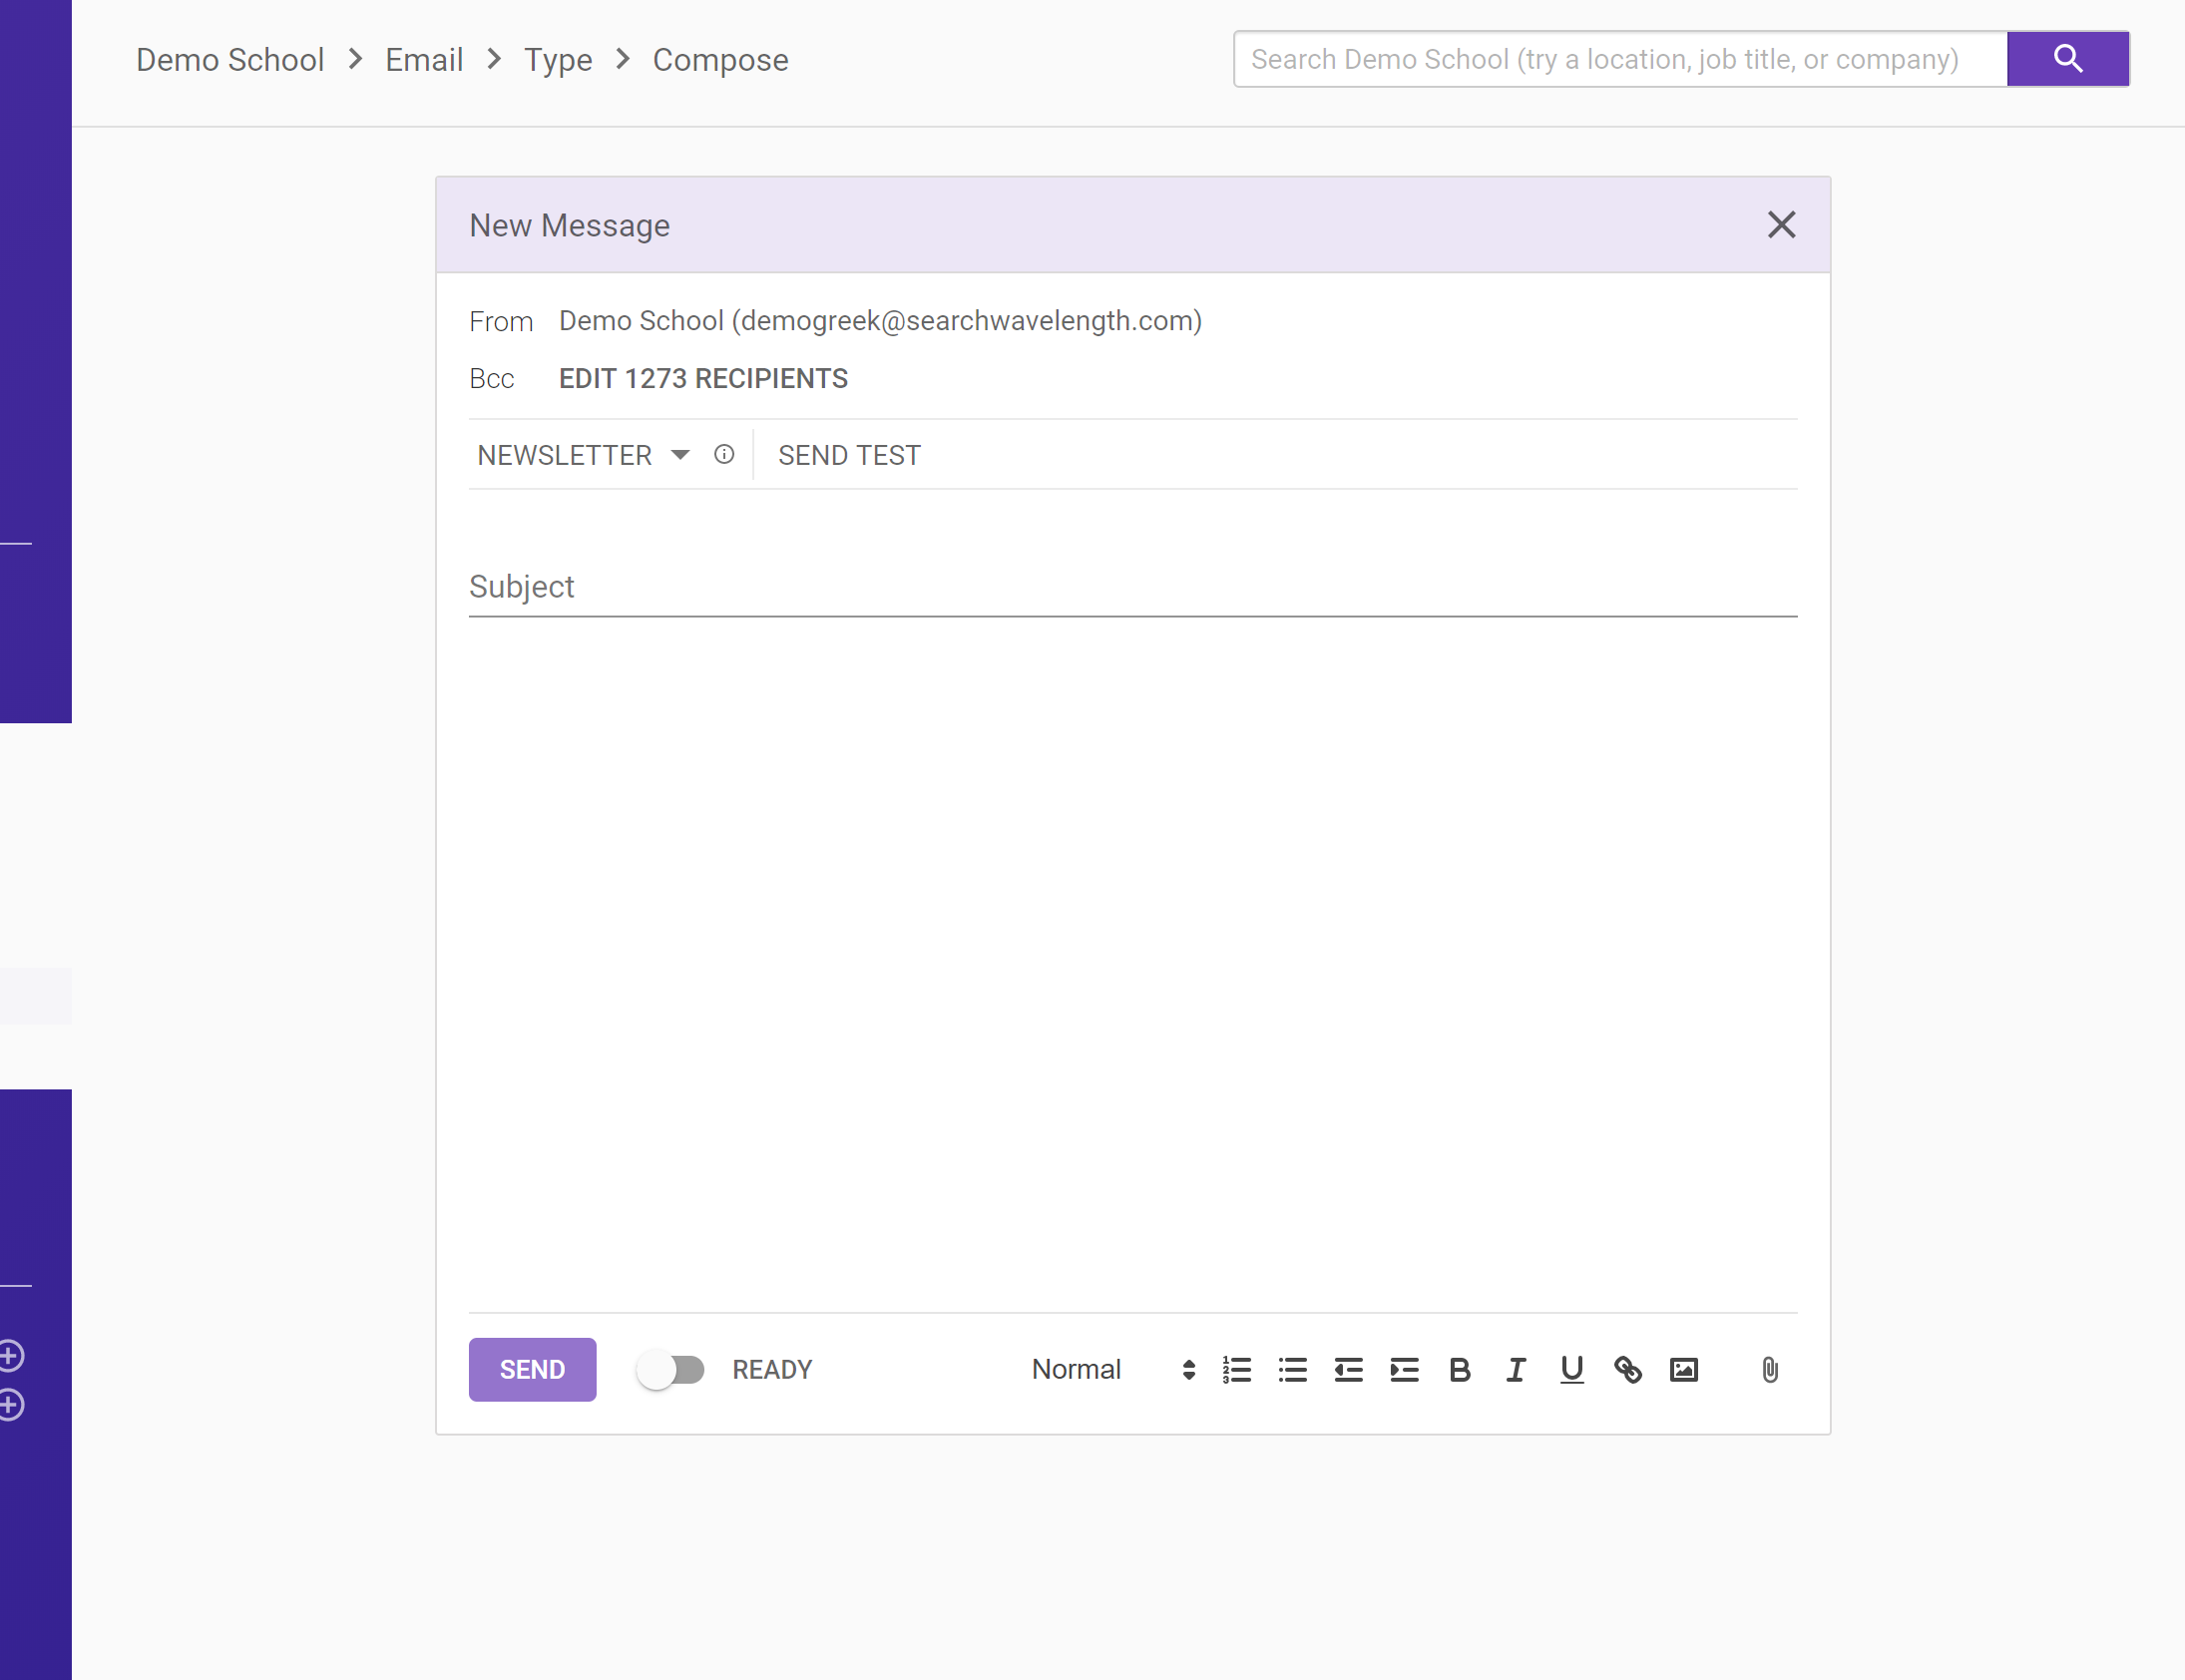The height and width of the screenshot is (1680, 2185).
Task: Open the Newsletter type dropdown
Action: click(583, 455)
